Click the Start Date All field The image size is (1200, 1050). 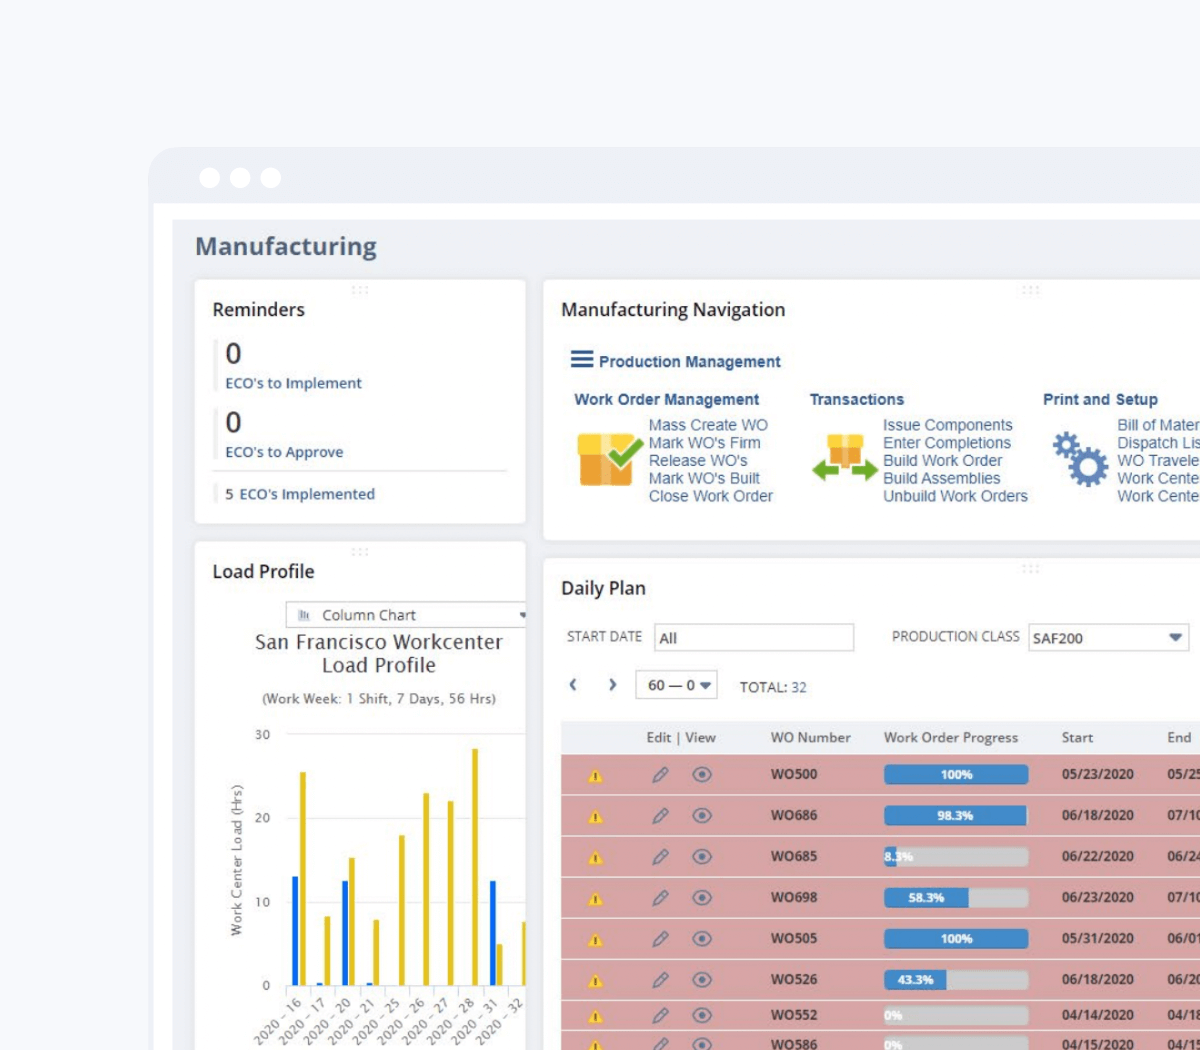tap(754, 638)
